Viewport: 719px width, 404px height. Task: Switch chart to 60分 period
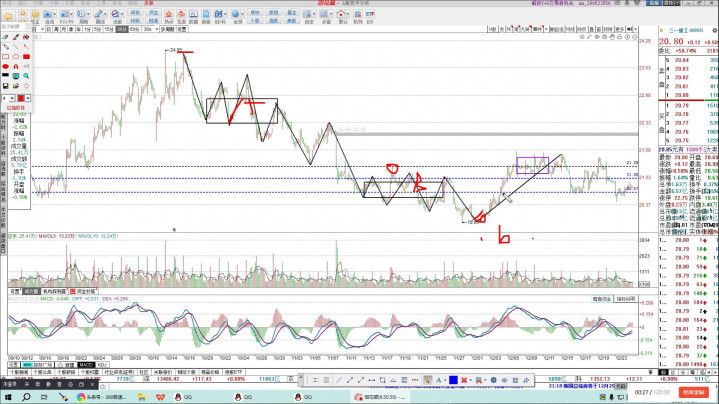(x=134, y=30)
